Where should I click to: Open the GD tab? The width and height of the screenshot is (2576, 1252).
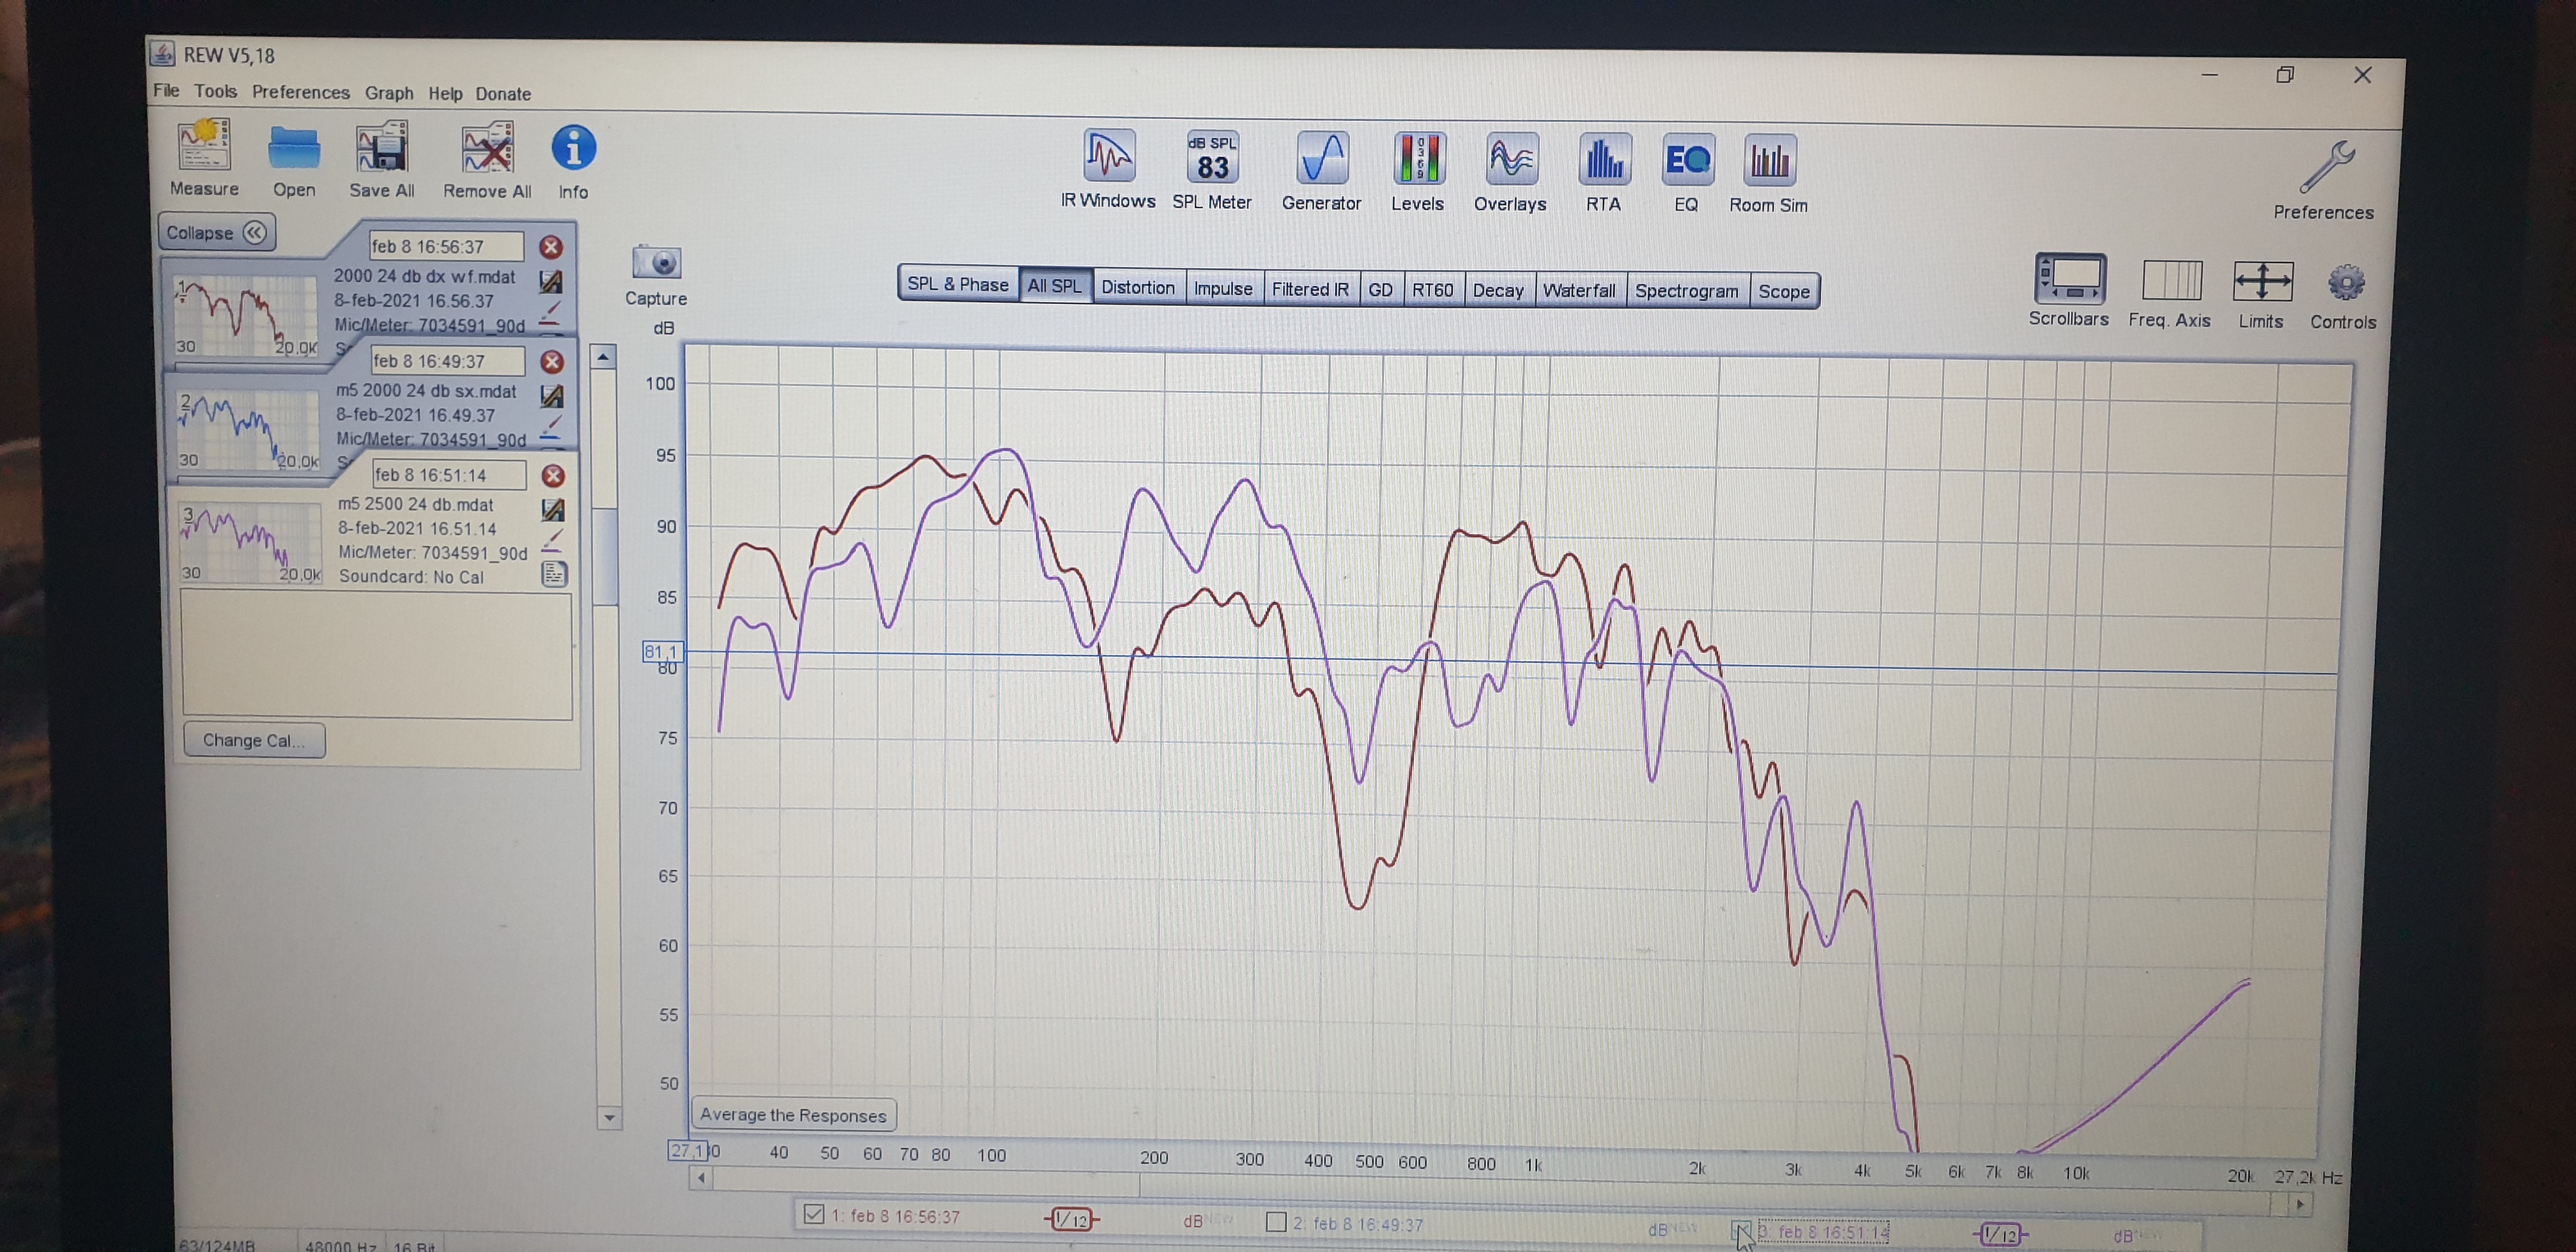[x=1381, y=290]
